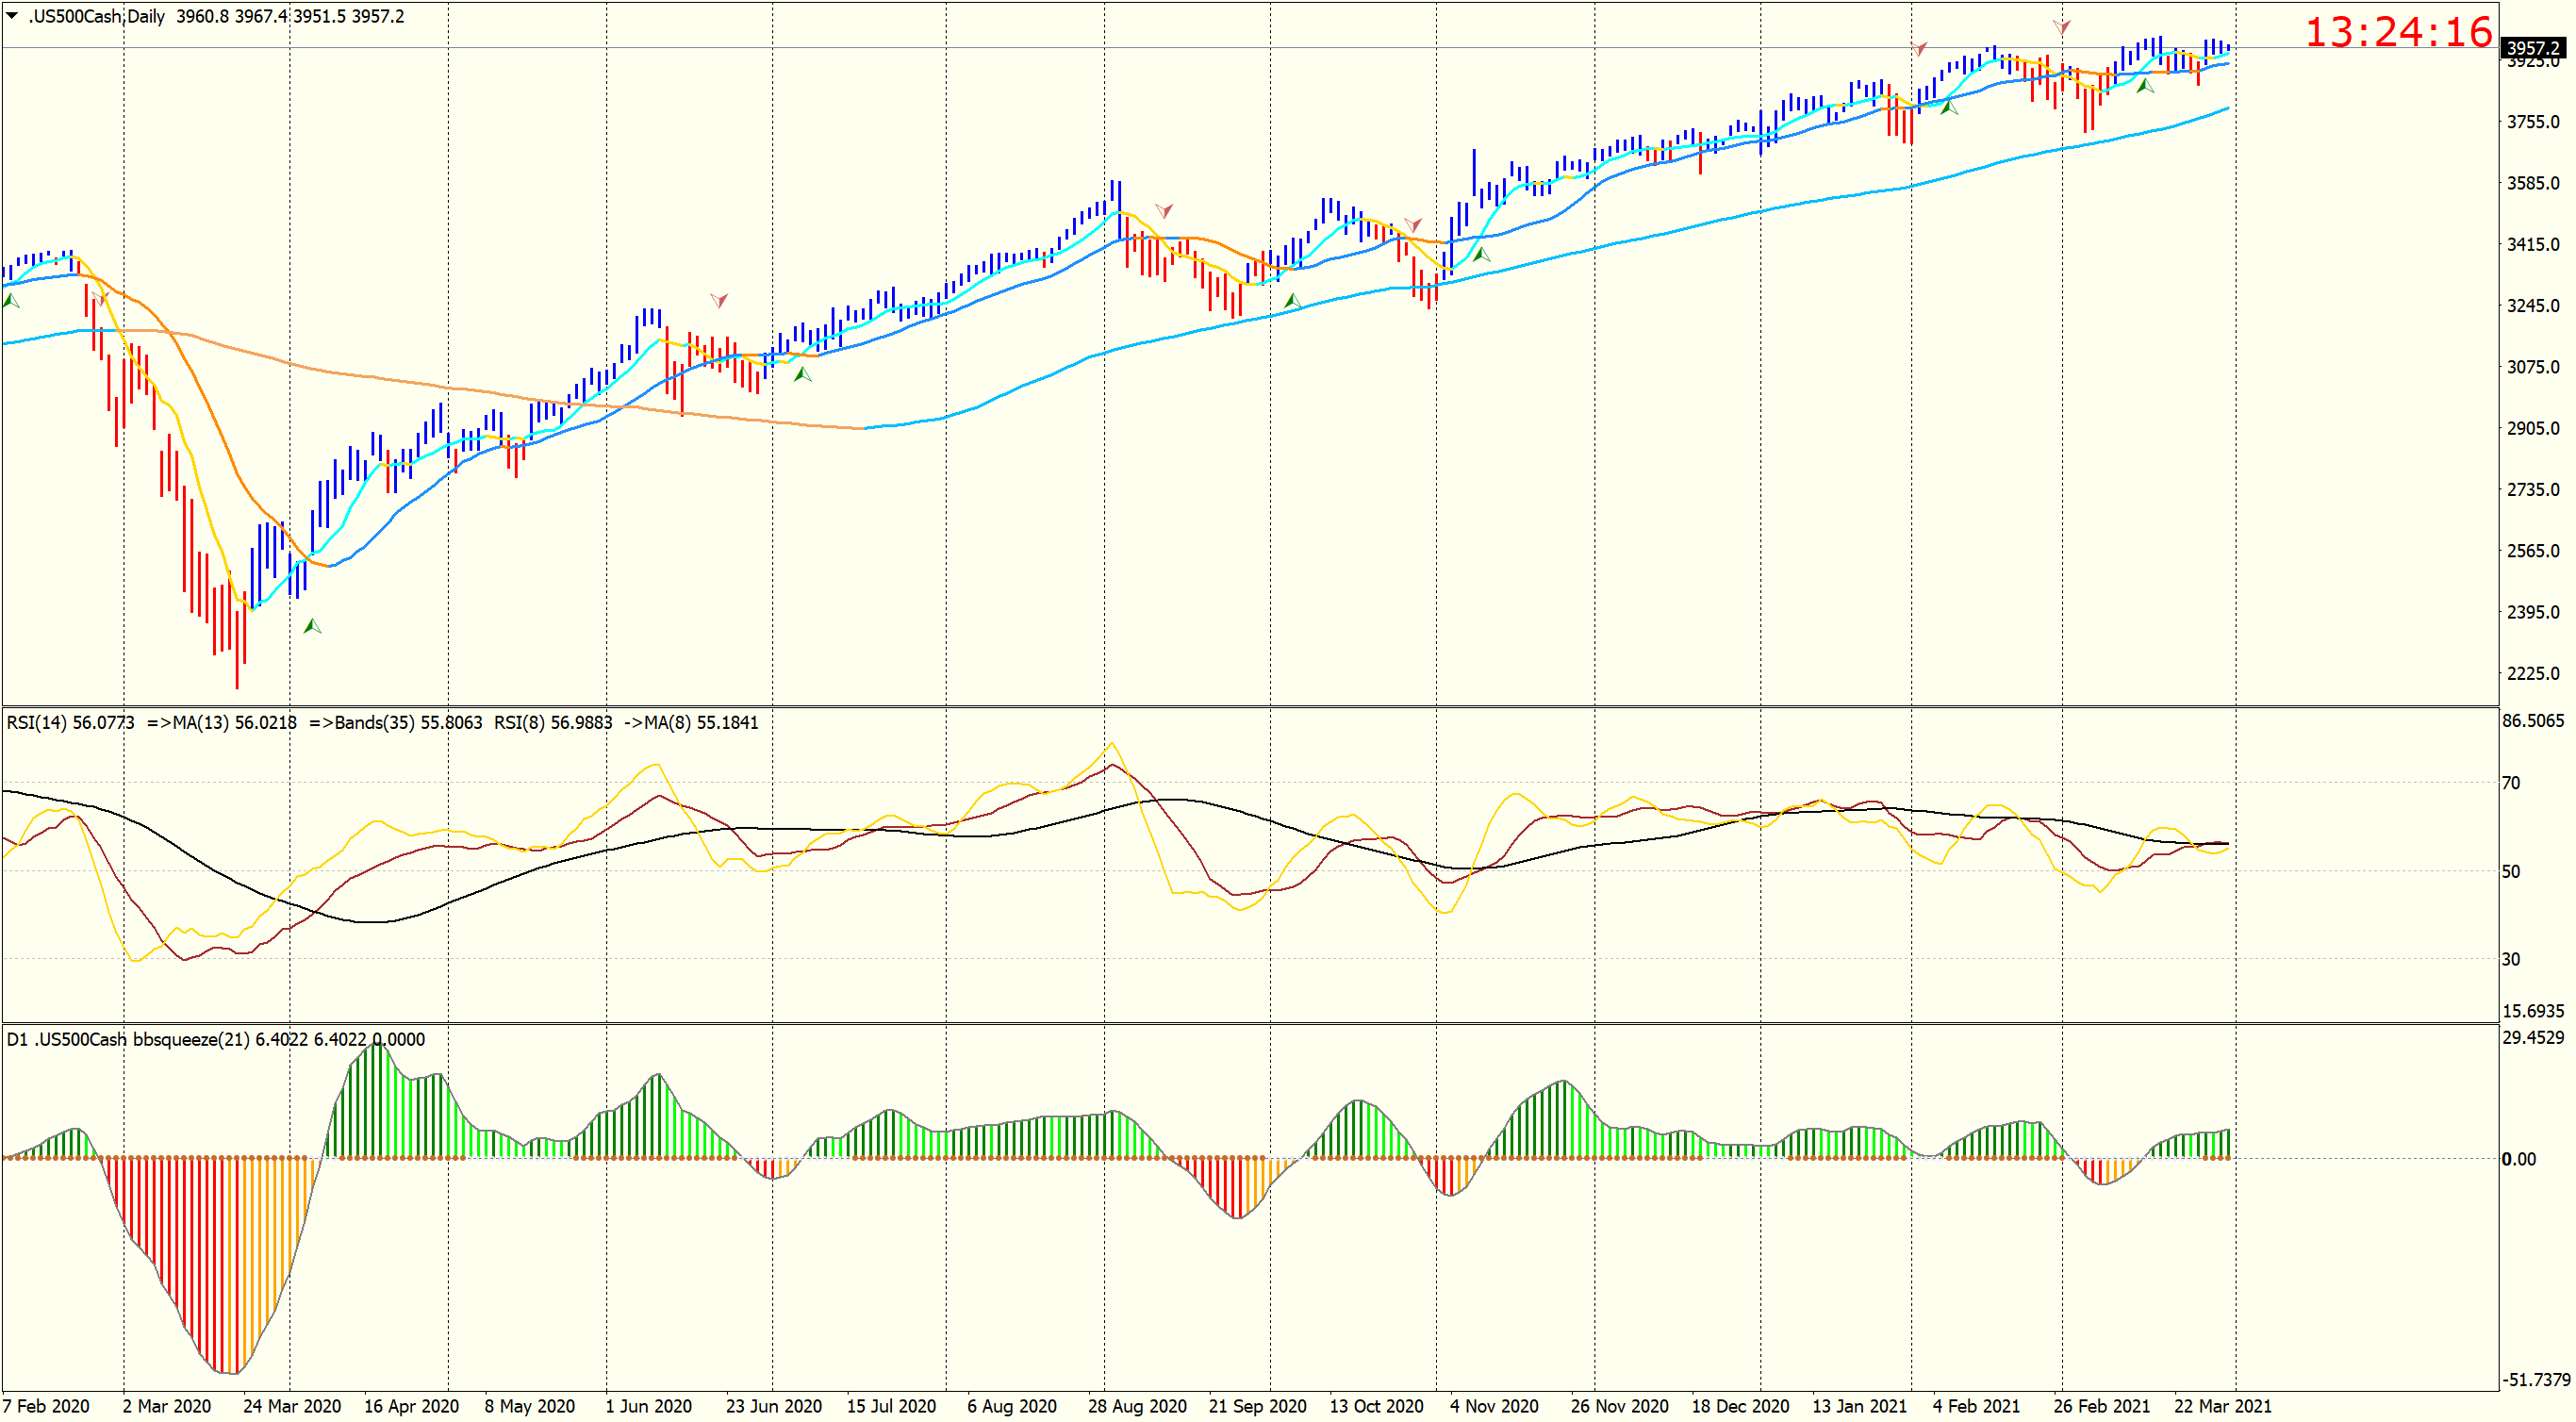Select the last green buy arrow in March 2021
Viewport: 2576px width, 1422px height.
click(x=2144, y=86)
